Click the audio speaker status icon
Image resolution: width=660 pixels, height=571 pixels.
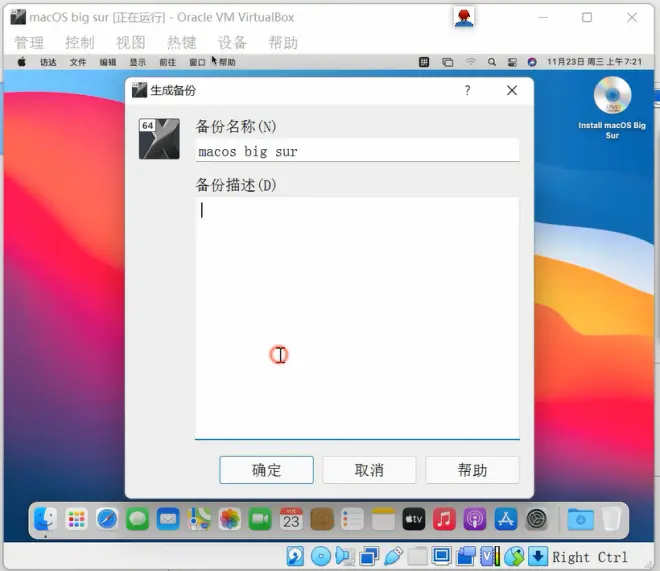tap(345, 556)
